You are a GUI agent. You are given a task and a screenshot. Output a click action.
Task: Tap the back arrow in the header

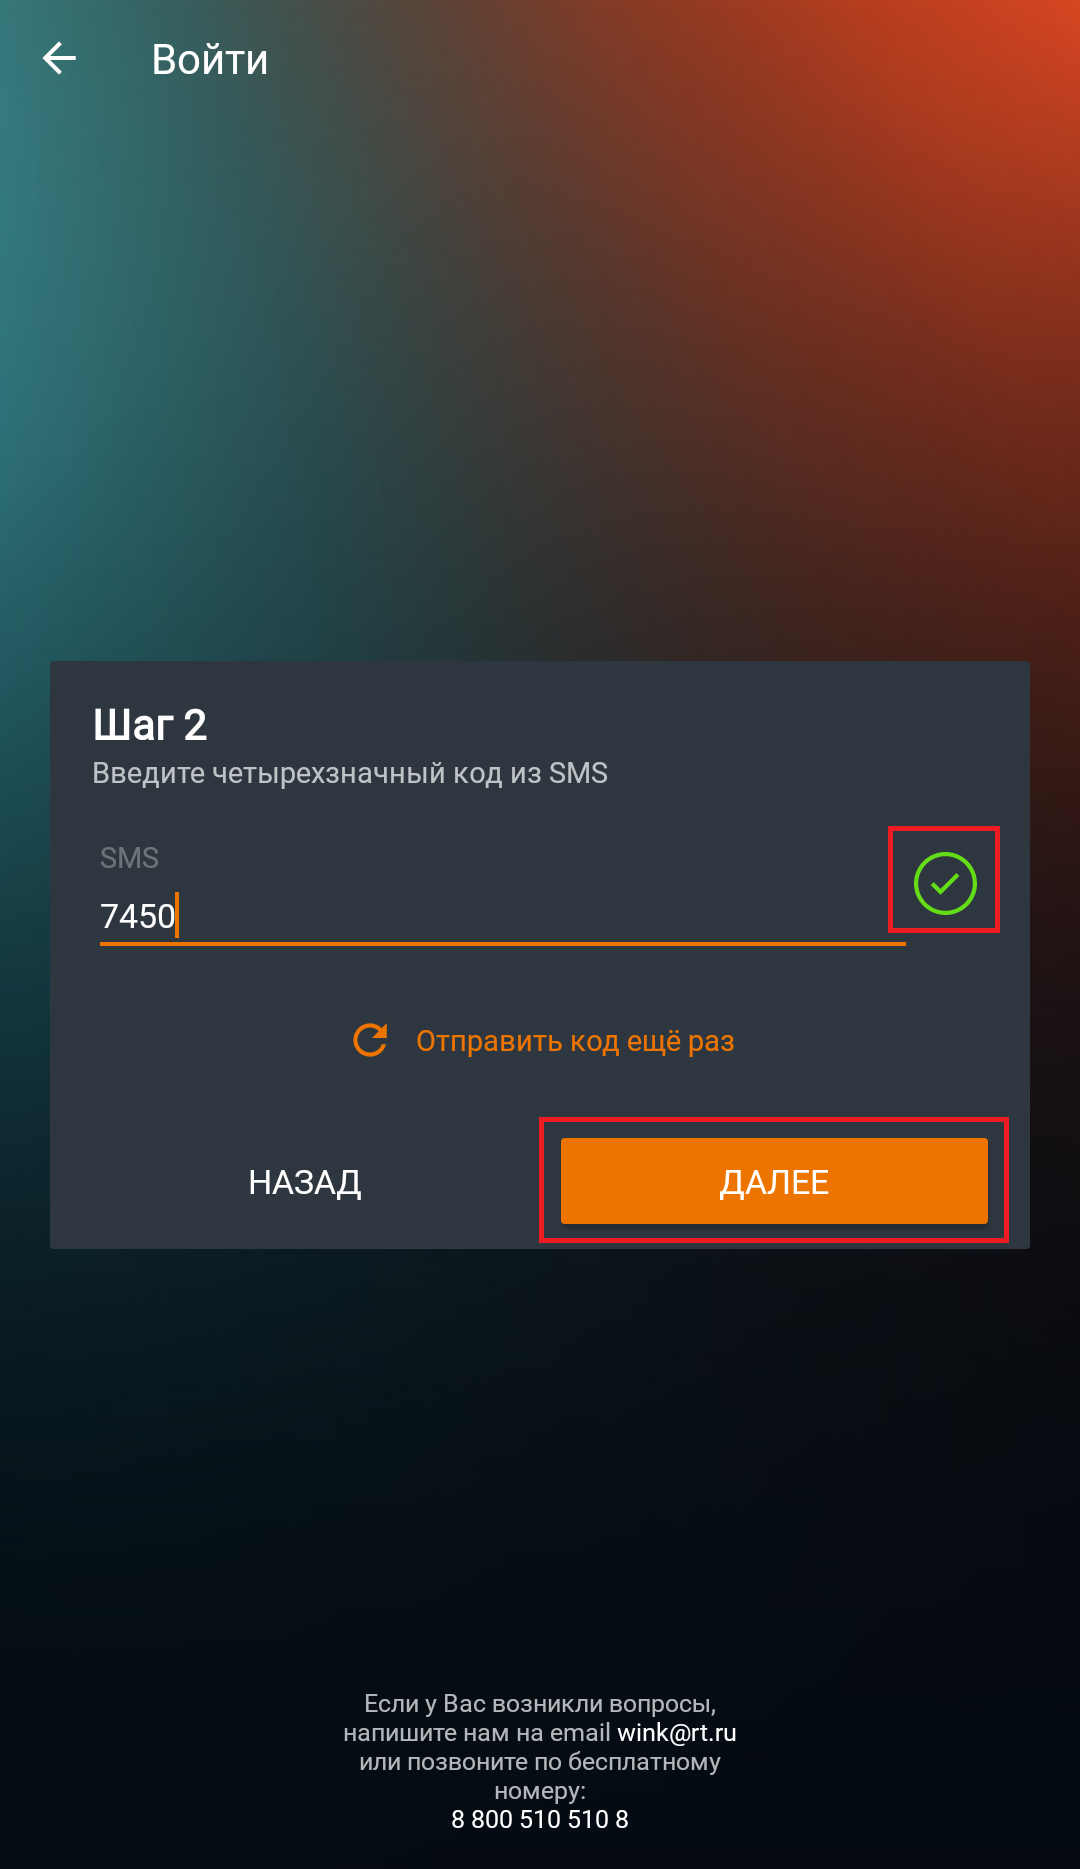click(59, 59)
